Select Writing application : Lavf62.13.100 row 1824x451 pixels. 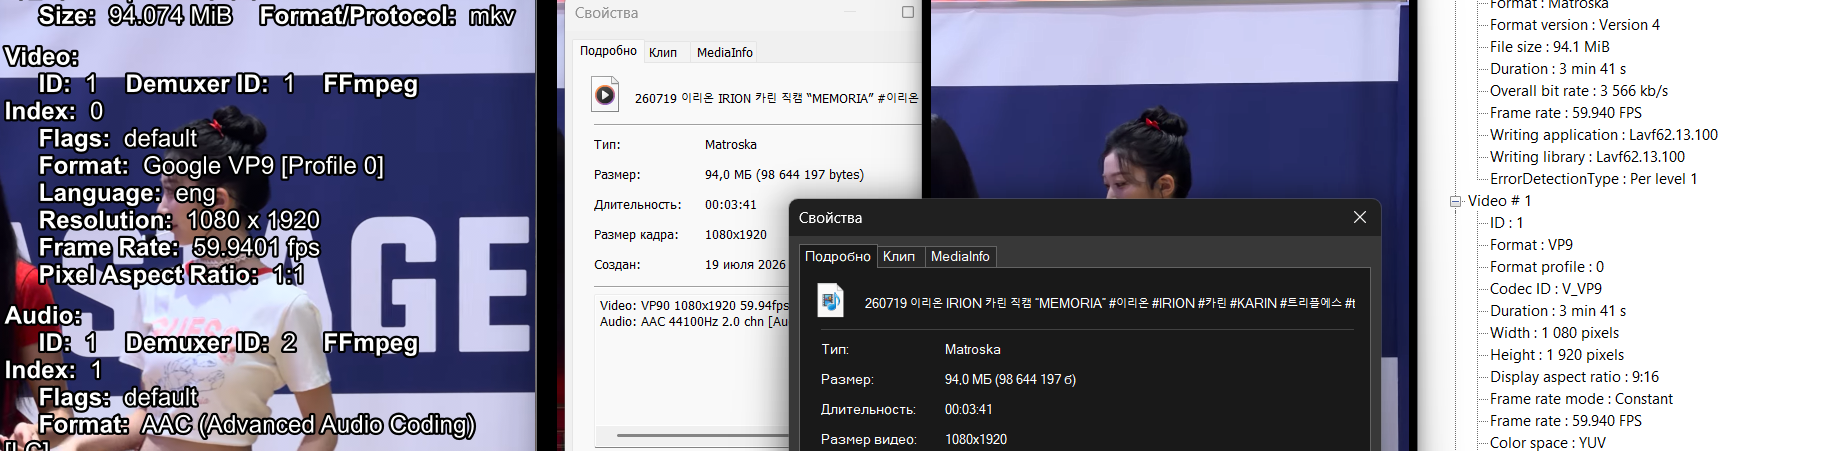(x=1604, y=135)
